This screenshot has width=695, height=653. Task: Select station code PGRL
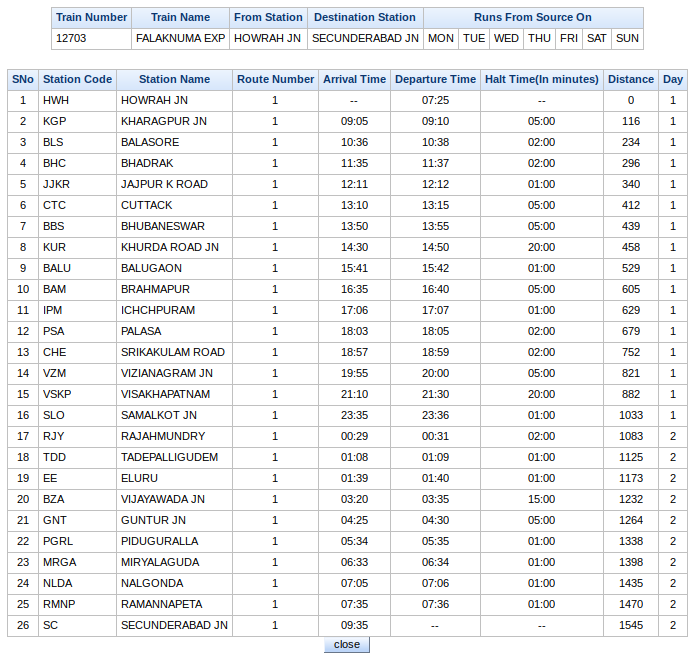(58, 541)
